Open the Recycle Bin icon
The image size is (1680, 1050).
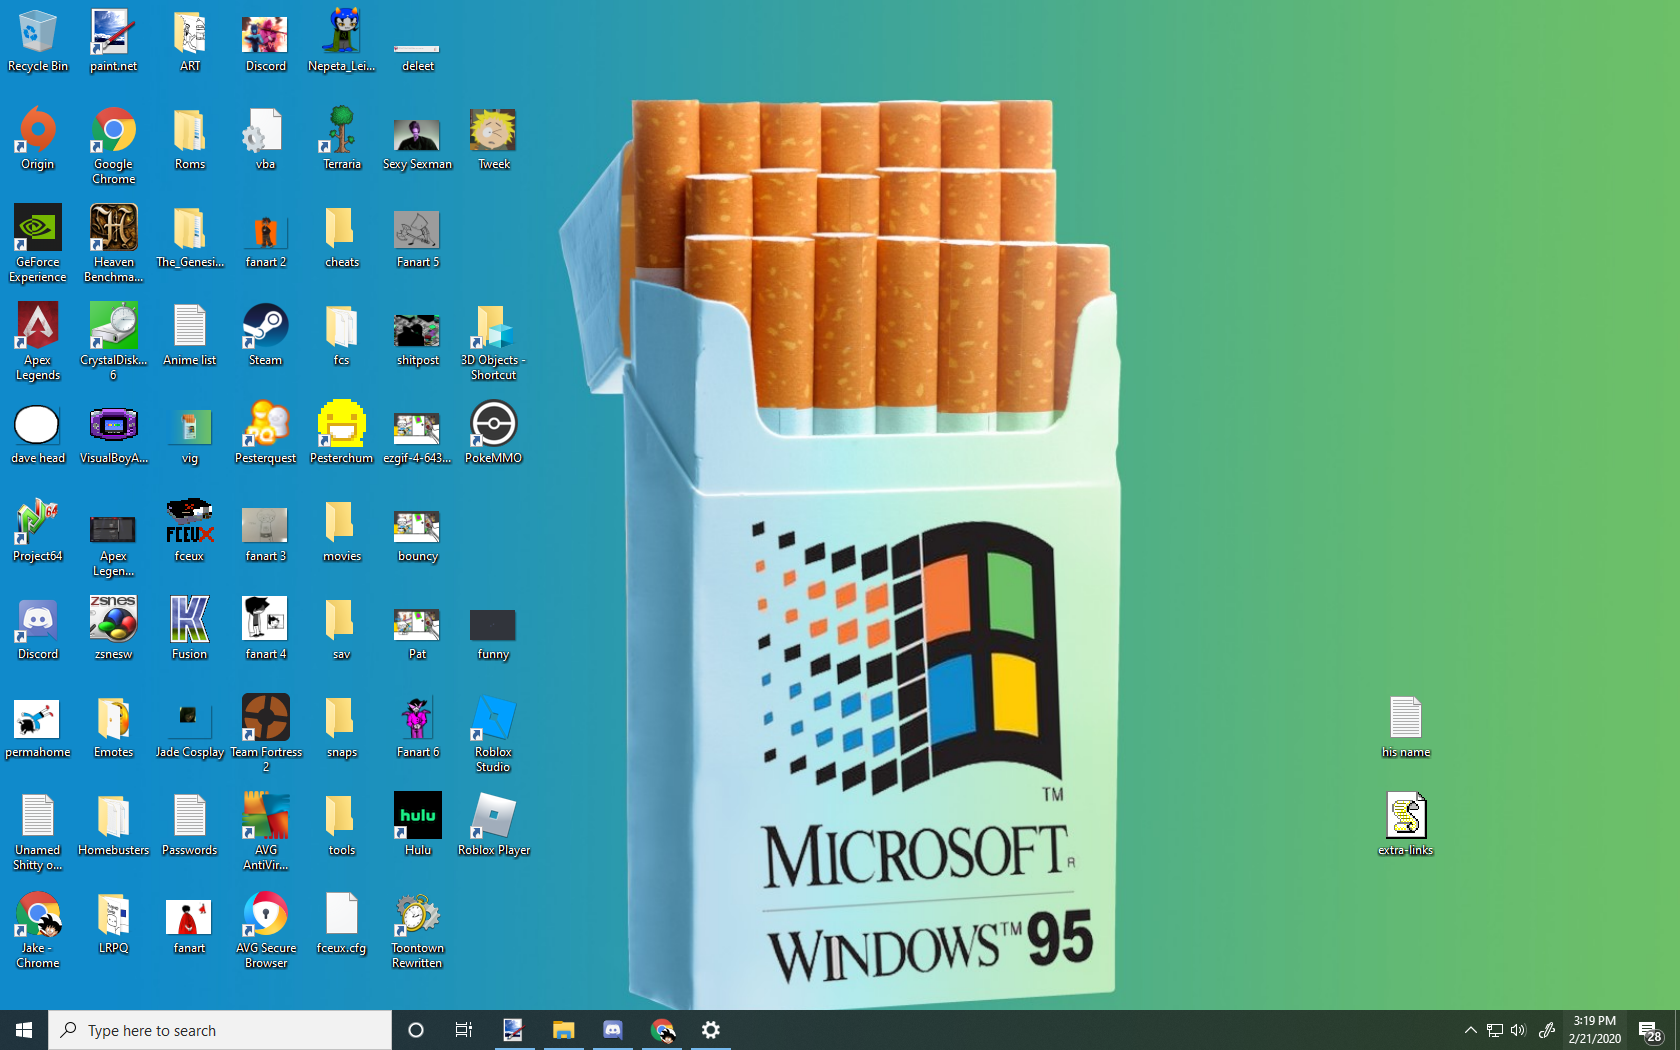pos(38,41)
